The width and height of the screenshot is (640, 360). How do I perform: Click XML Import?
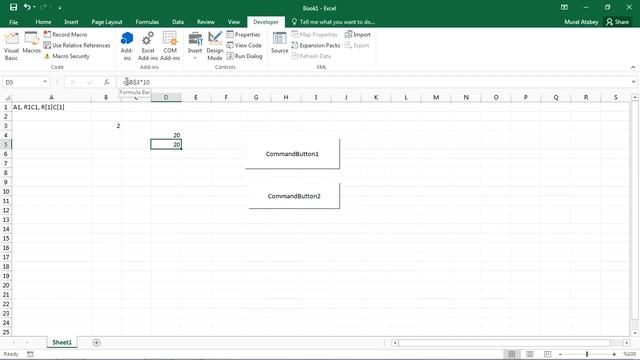pyautogui.click(x=358, y=35)
